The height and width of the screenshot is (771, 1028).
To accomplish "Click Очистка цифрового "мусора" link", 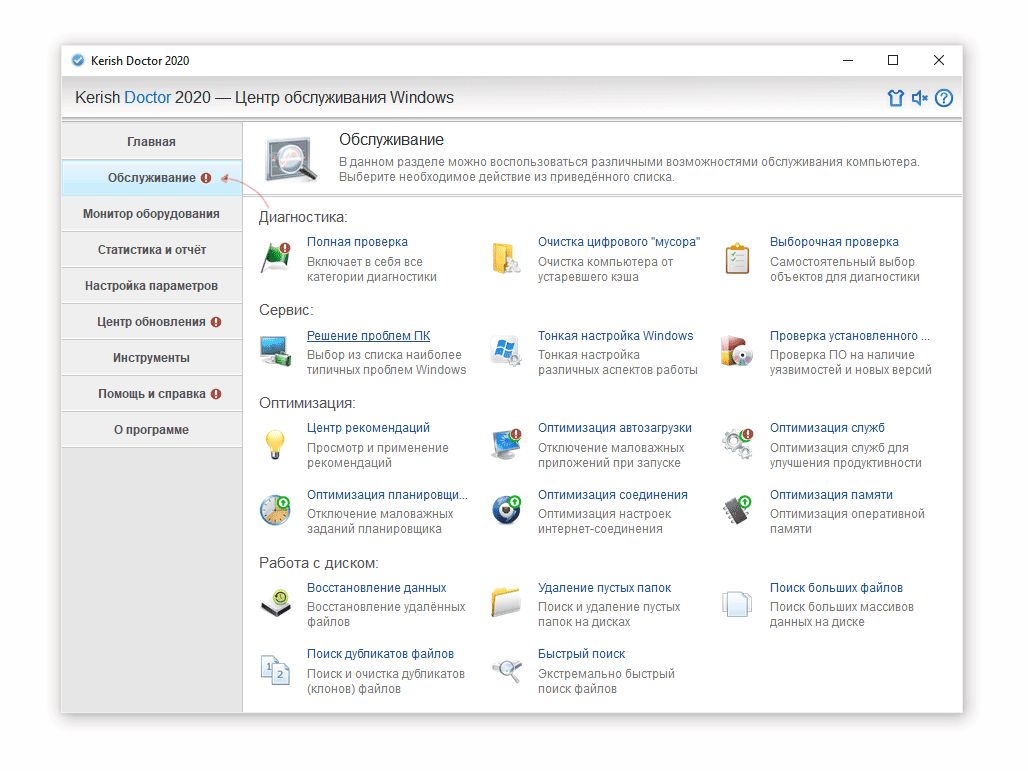I will click(619, 242).
